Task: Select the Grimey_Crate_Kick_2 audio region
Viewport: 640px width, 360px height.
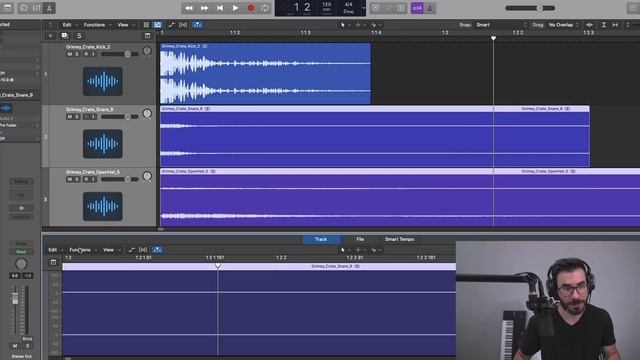Action: (x=265, y=73)
